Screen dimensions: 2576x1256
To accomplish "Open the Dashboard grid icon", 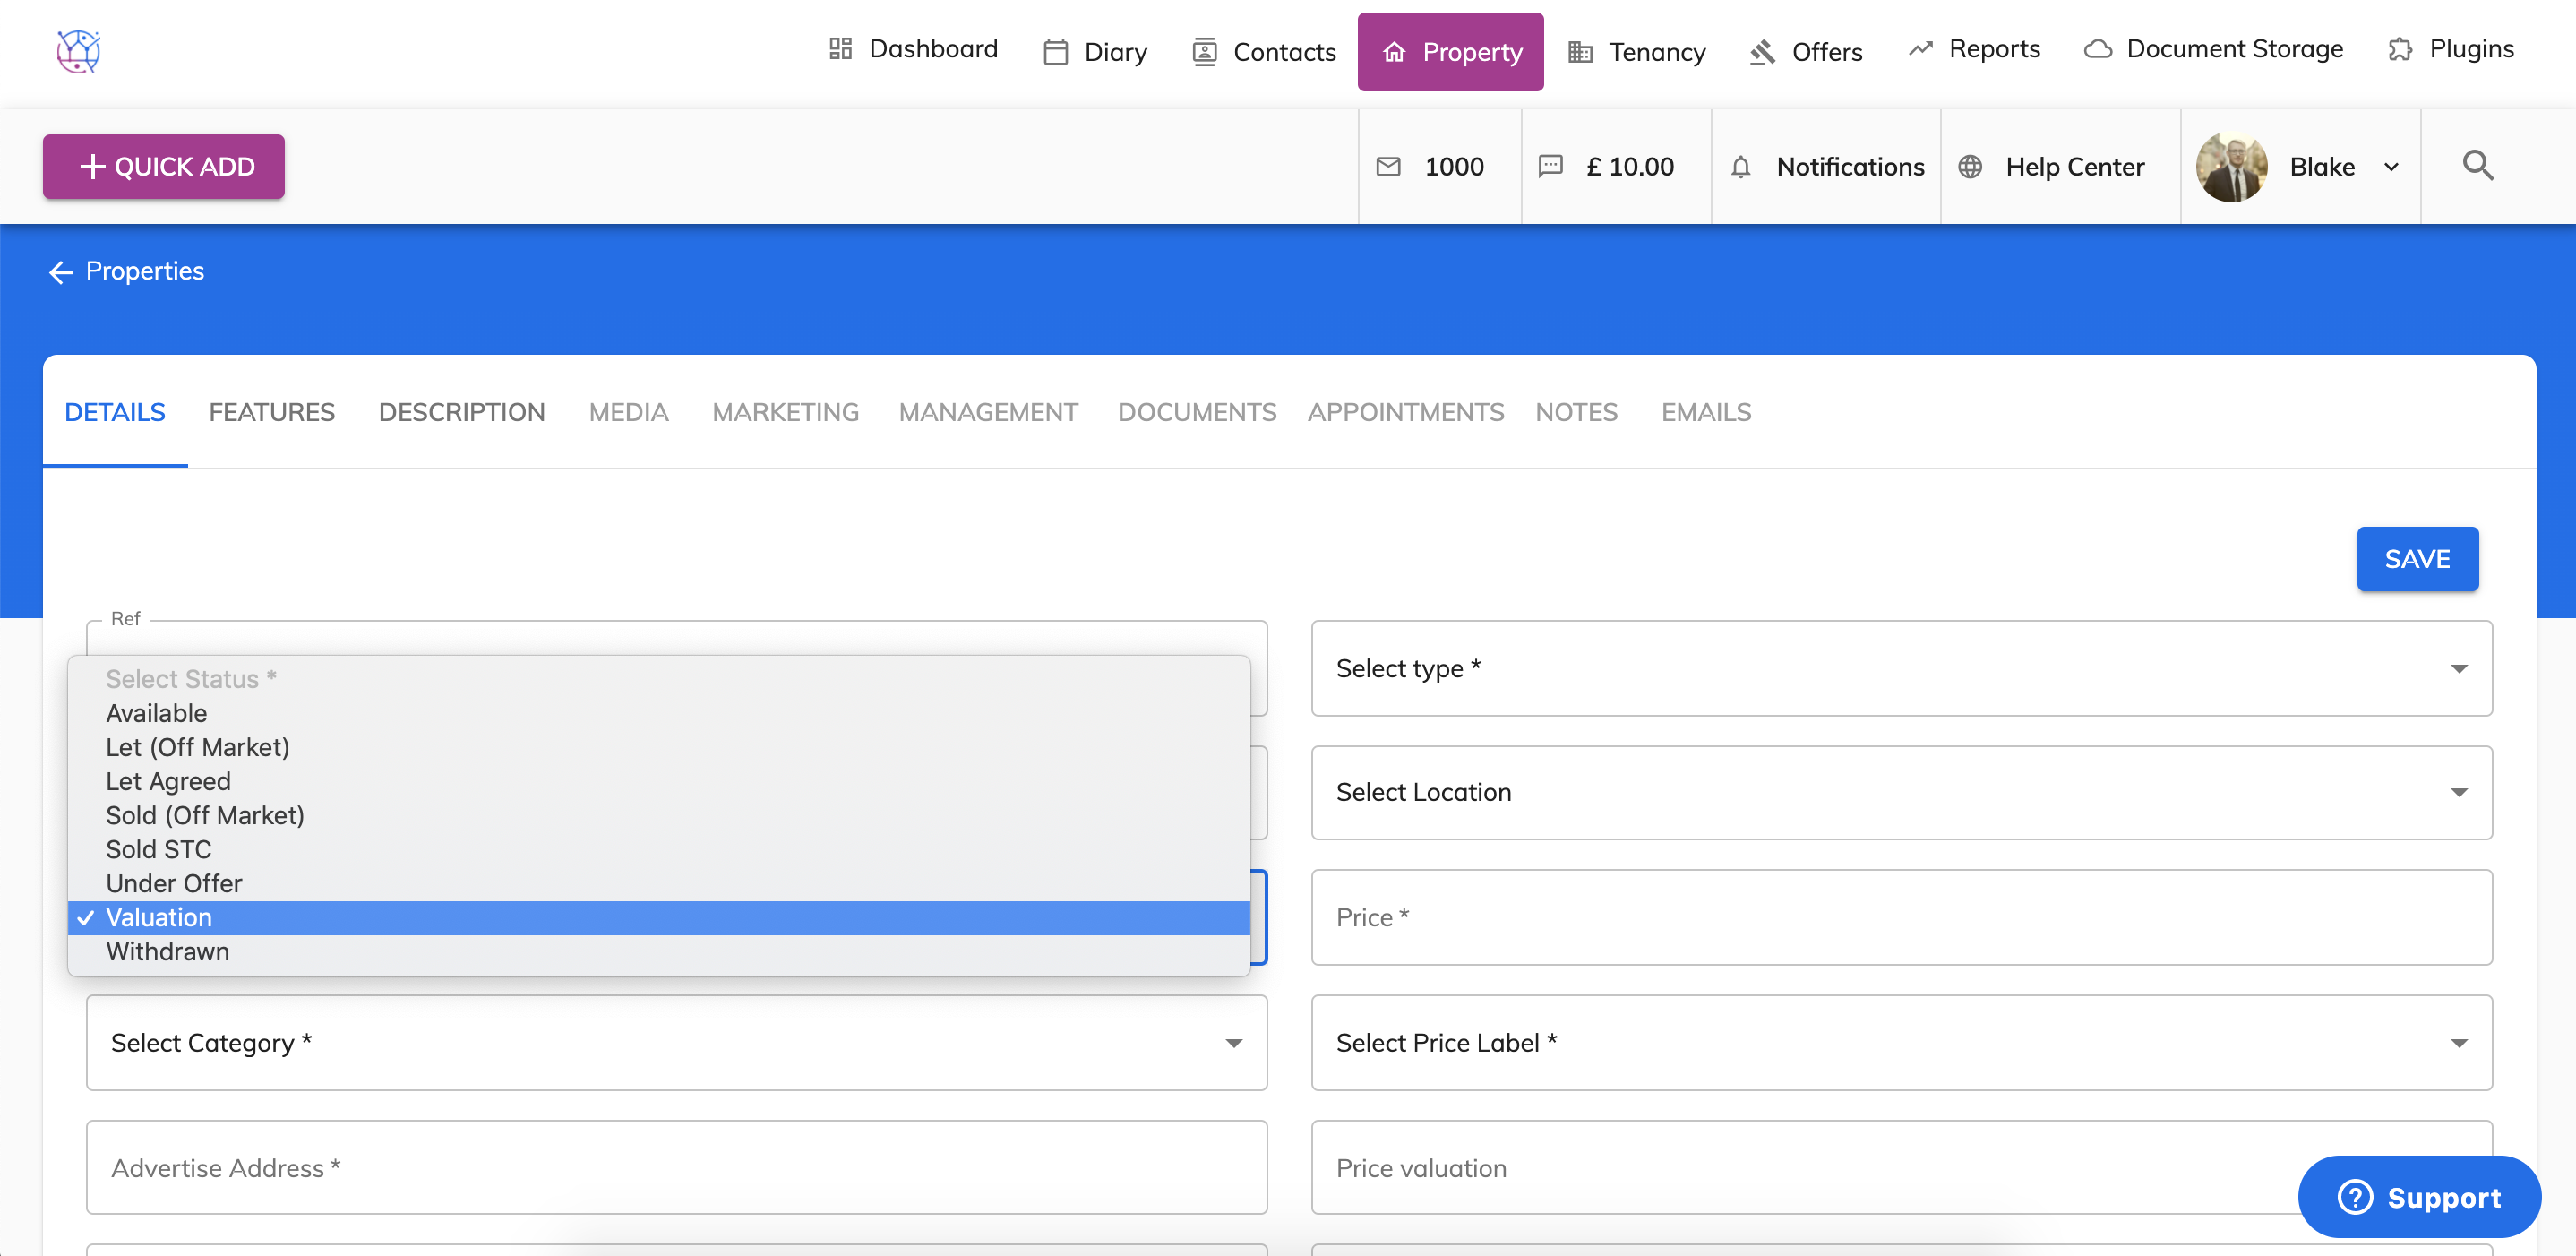I will 840,49.
